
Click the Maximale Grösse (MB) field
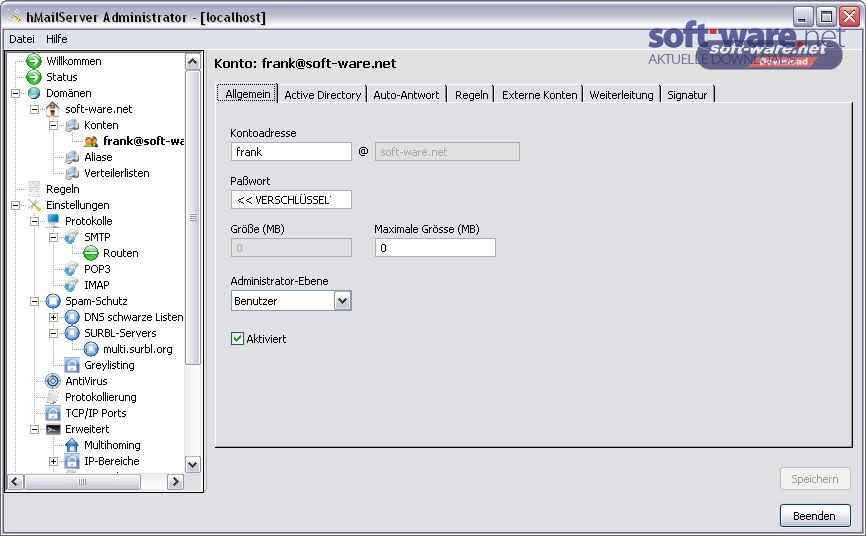click(435, 248)
